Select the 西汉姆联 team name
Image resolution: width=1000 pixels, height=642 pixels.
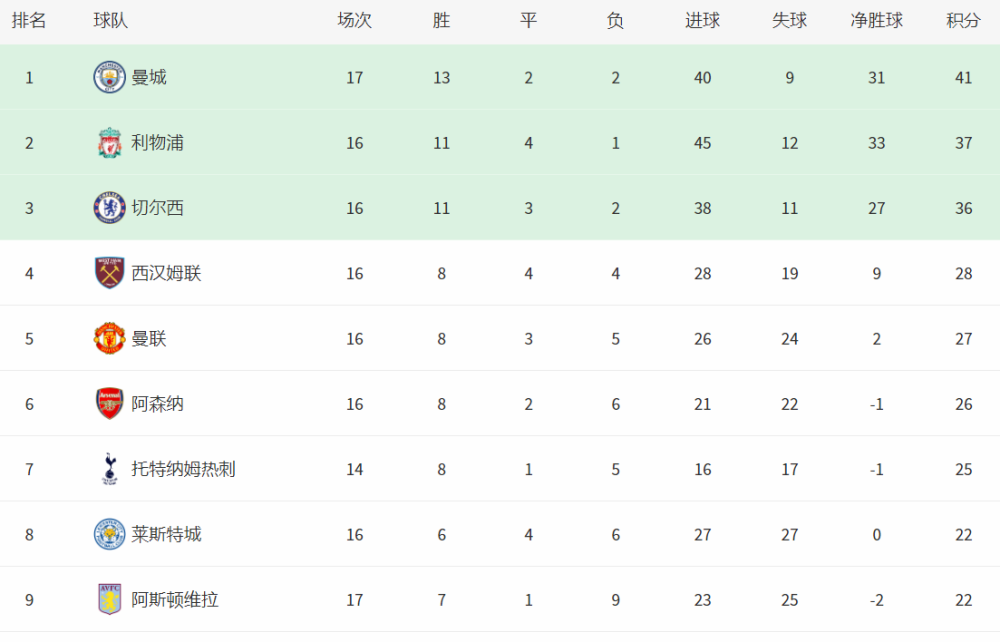pos(166,274)
